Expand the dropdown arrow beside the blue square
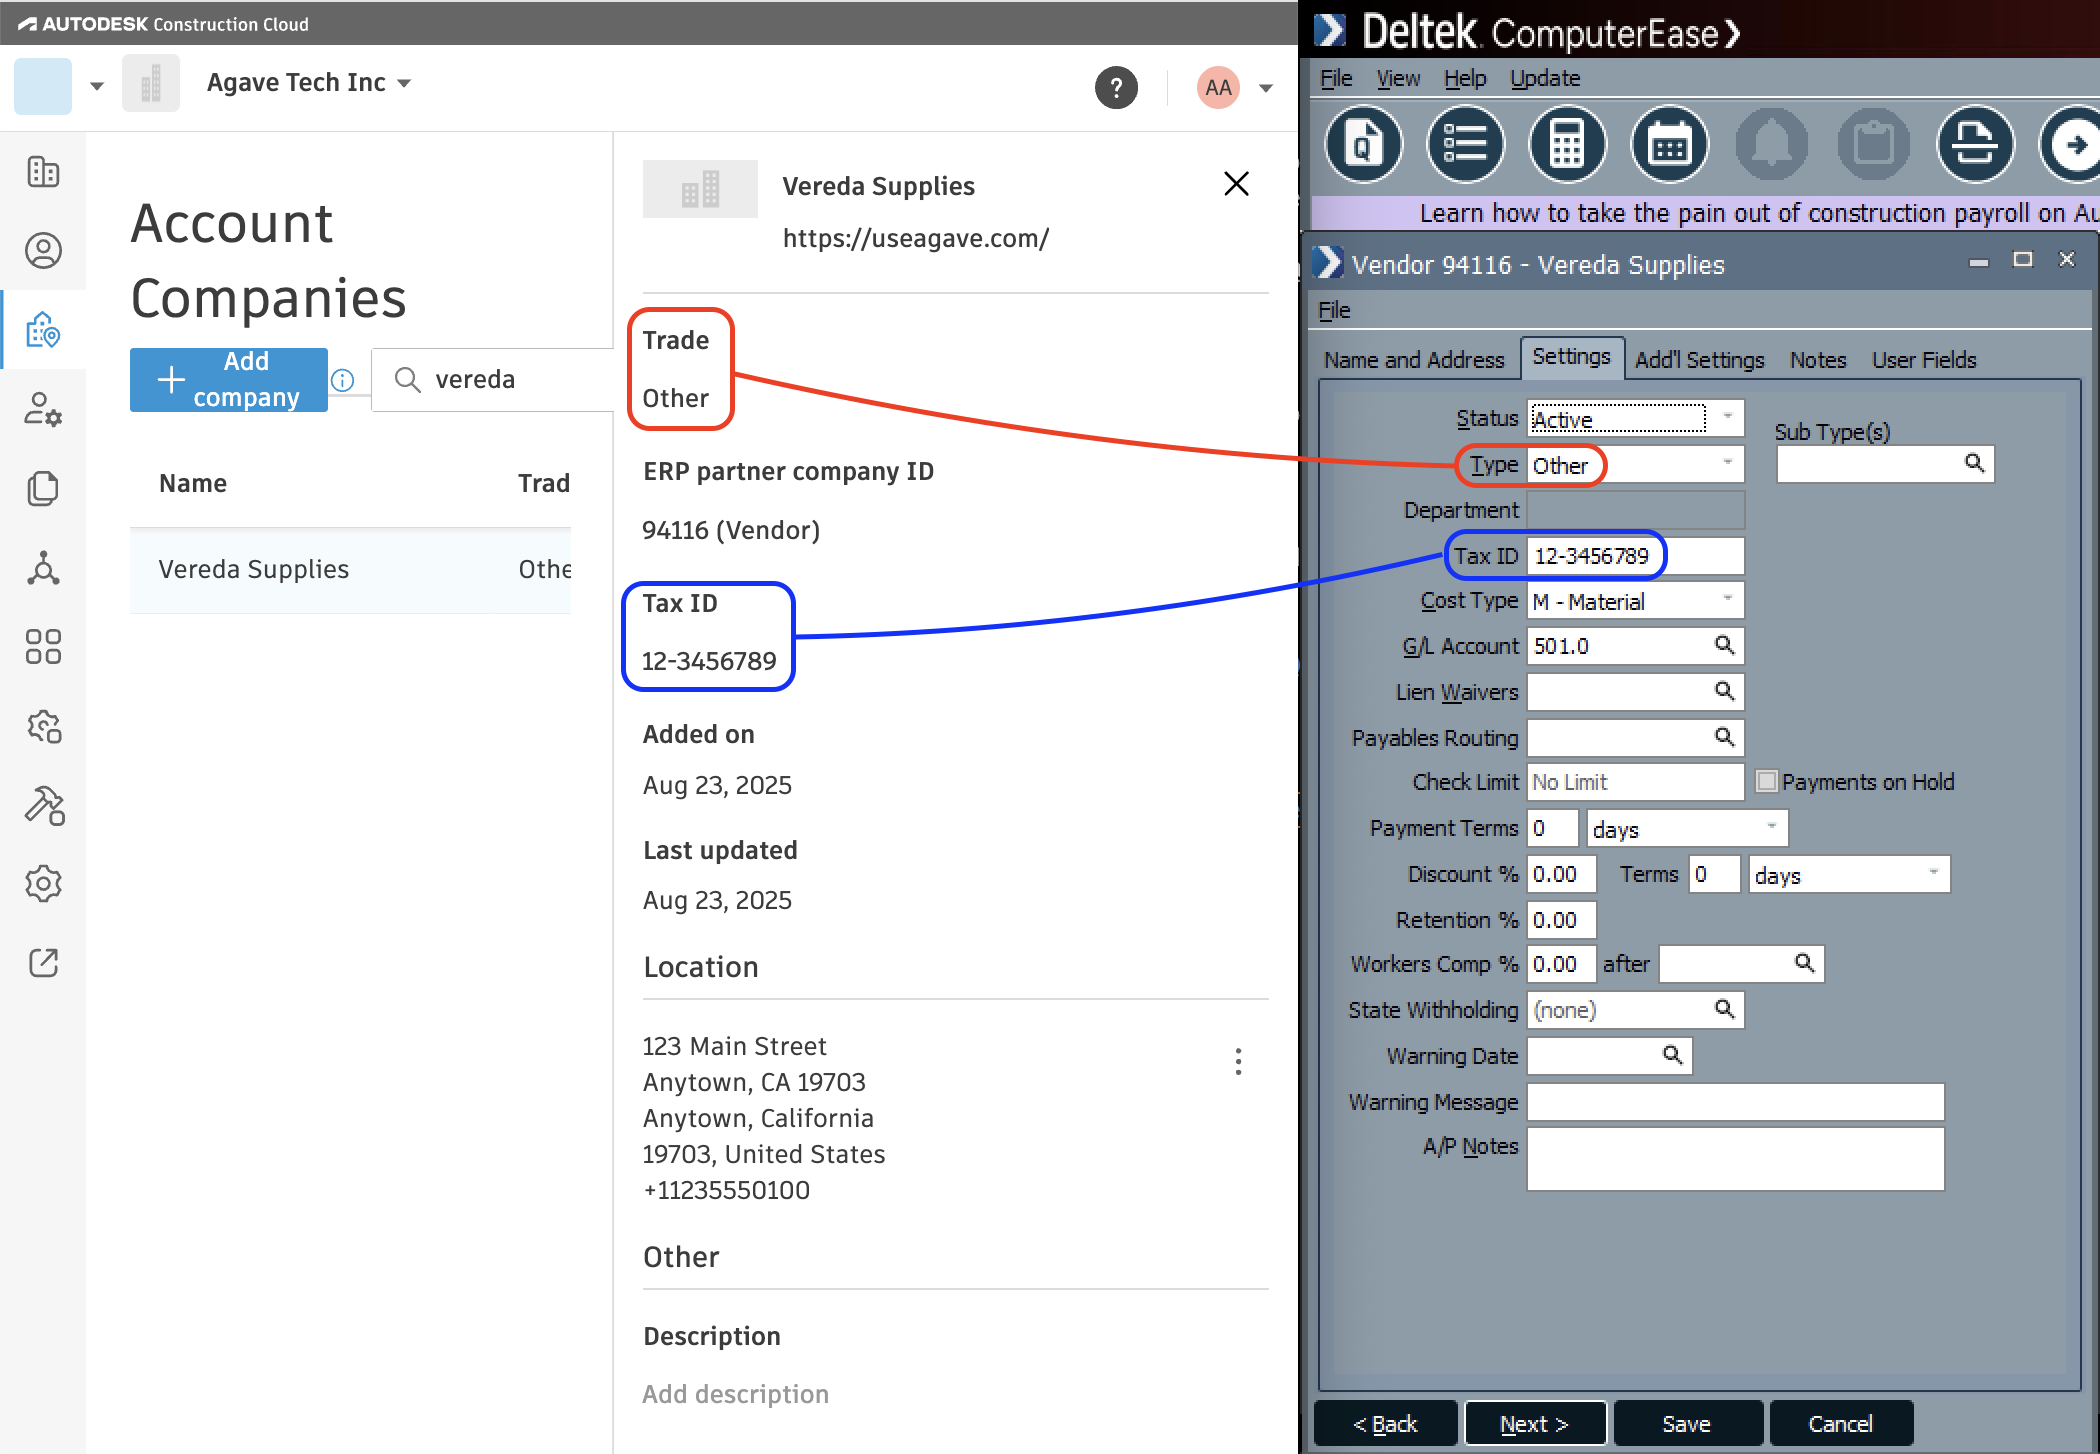Image resolution: width=2100 pixels, height=1454 pixels. point(97,86)
